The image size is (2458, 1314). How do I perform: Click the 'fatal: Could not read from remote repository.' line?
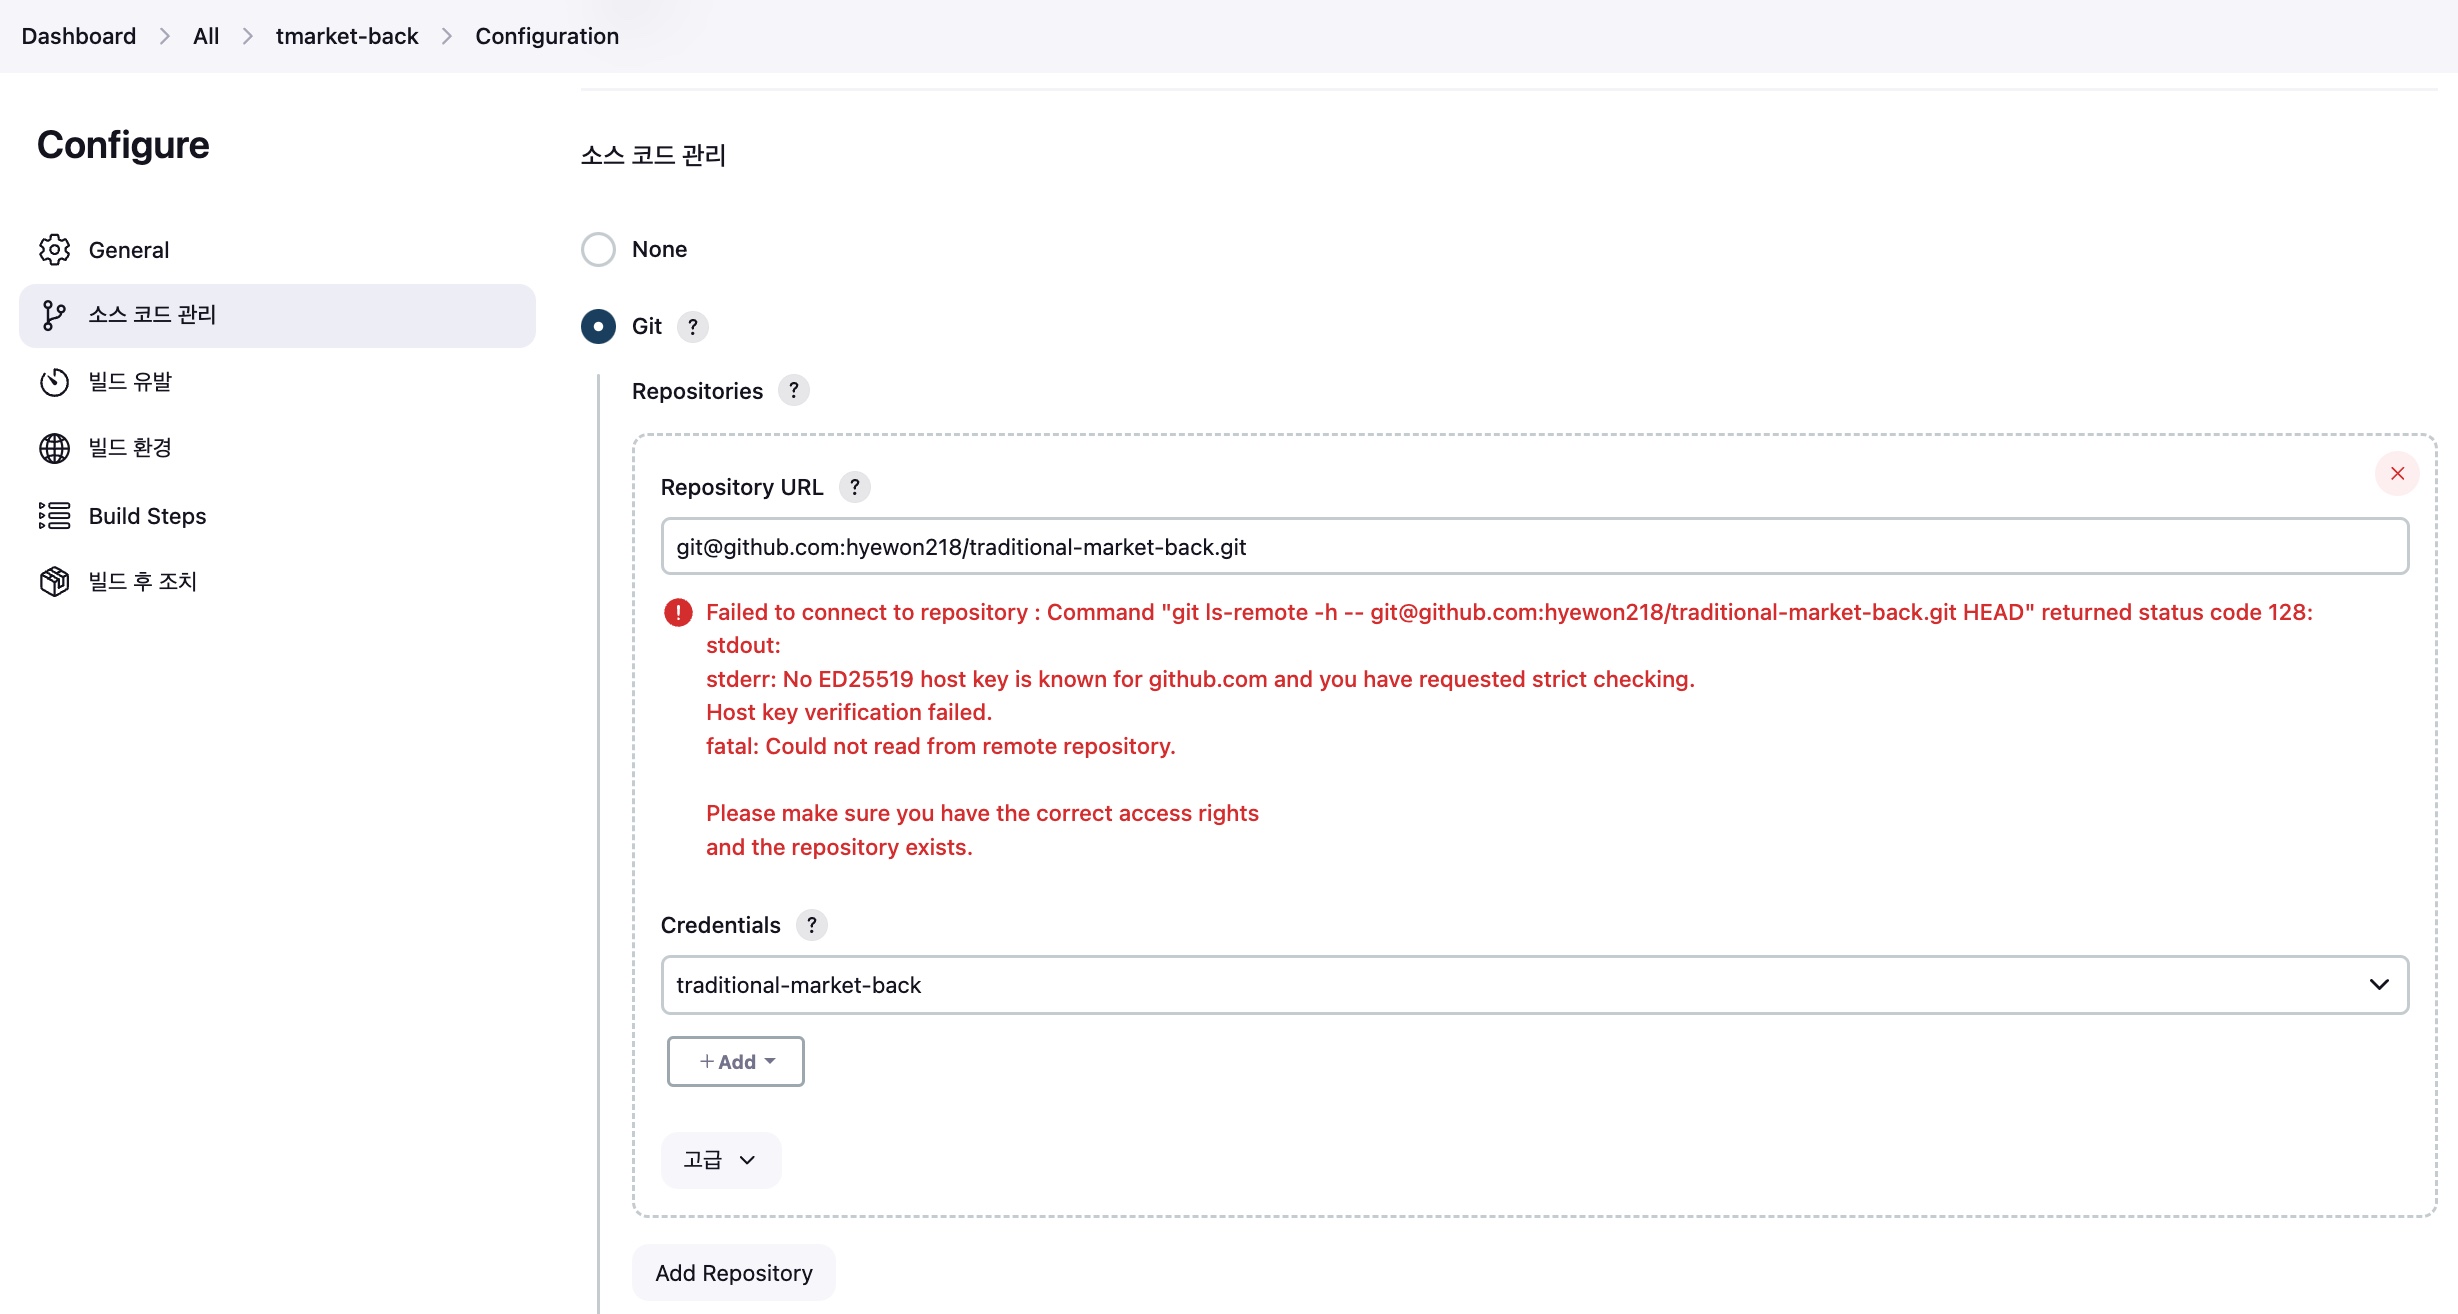[x=941, y=746]
